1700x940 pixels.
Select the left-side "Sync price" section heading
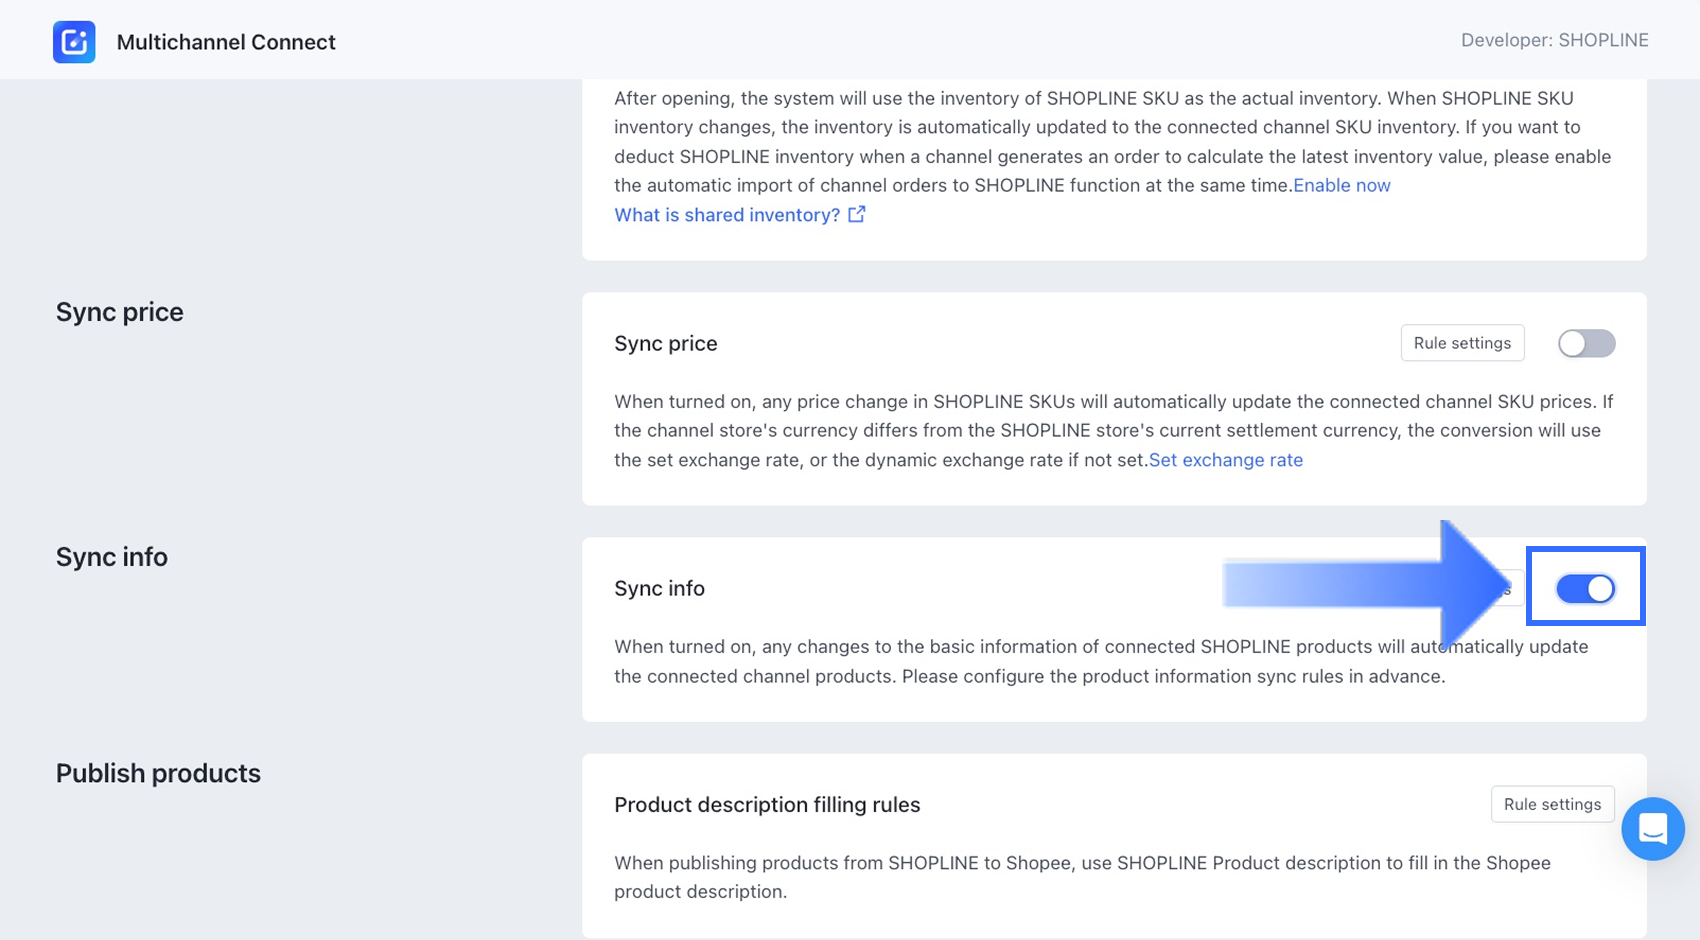click(120, 312)
